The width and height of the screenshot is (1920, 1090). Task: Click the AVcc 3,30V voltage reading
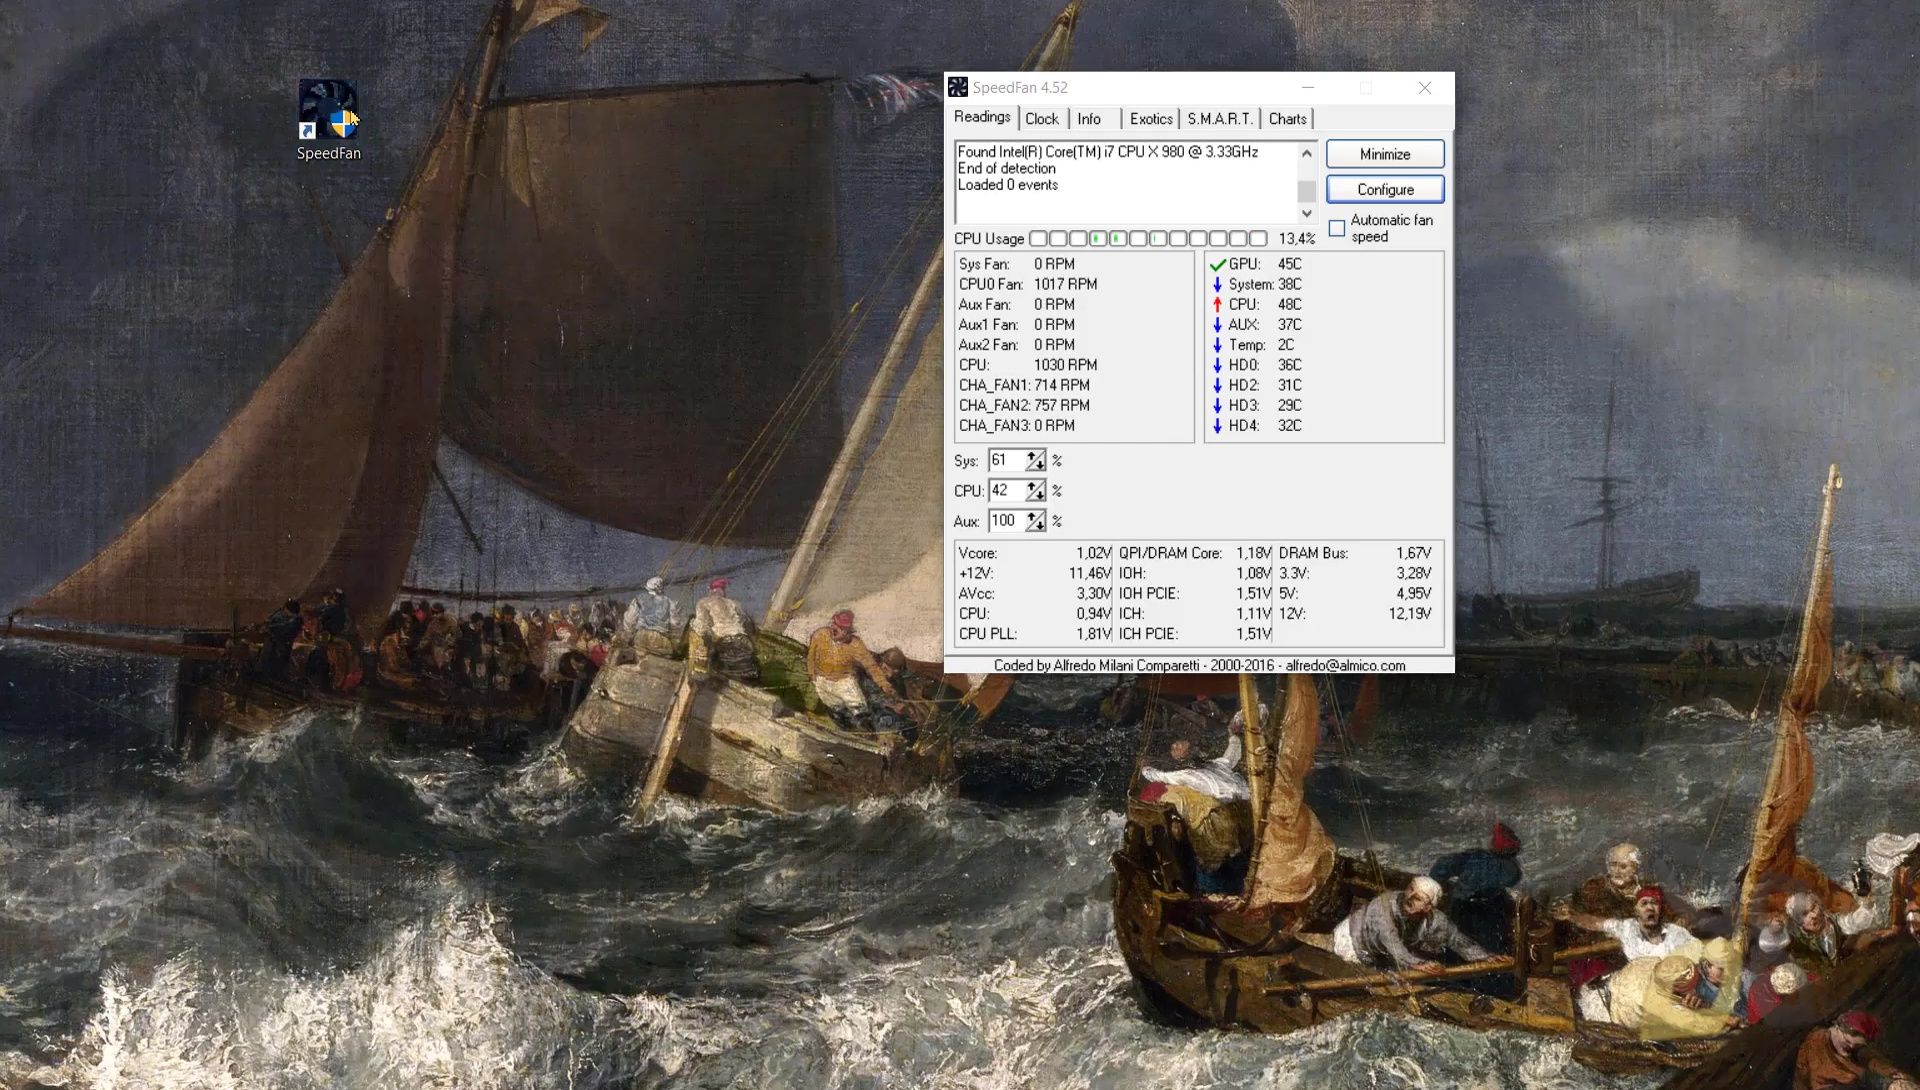pos(1035,594)
